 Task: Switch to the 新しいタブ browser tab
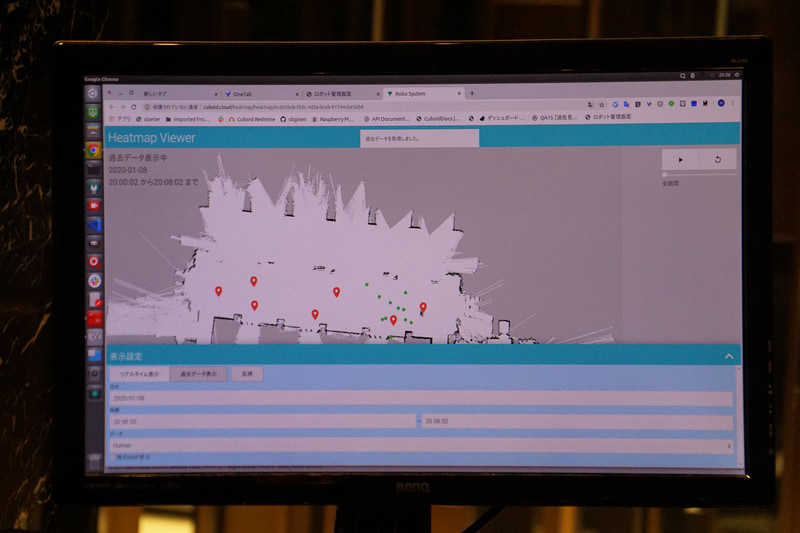179,94
